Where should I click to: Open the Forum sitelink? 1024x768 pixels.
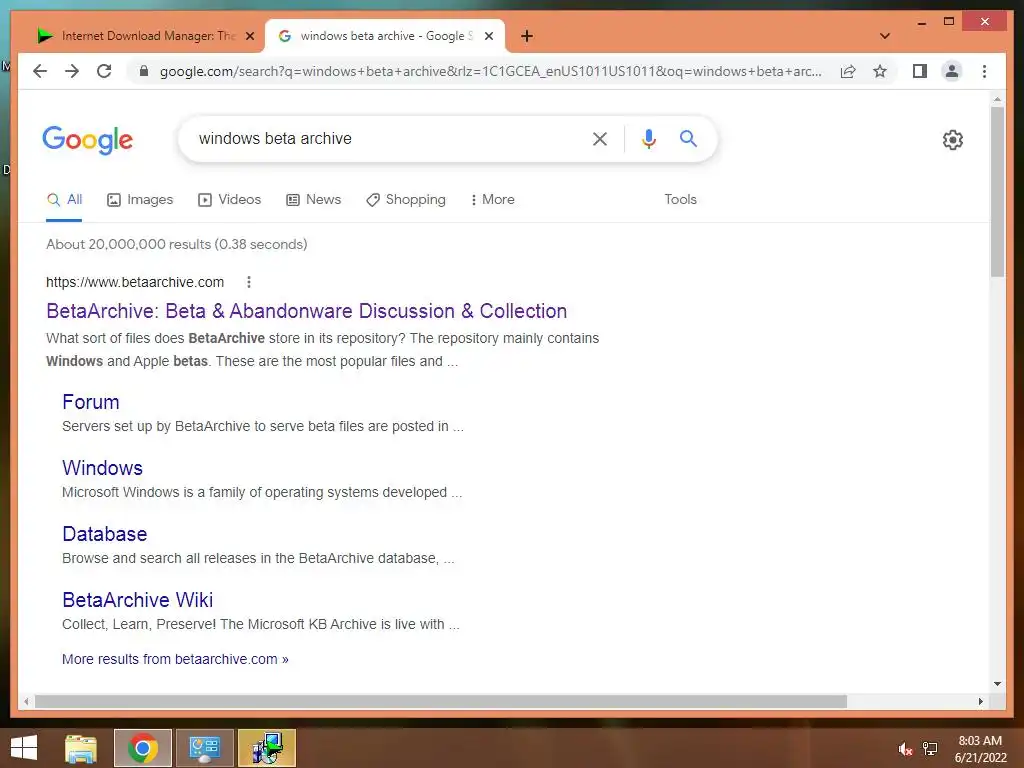[x=91, y=402]
